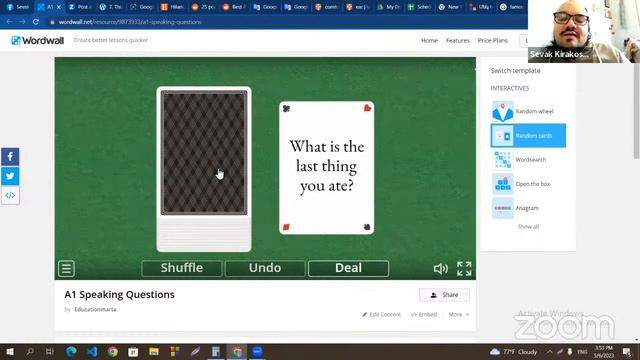This screenshot has height=360, width=640.
Task: Open Embed option
Action: tap(424, 314)
